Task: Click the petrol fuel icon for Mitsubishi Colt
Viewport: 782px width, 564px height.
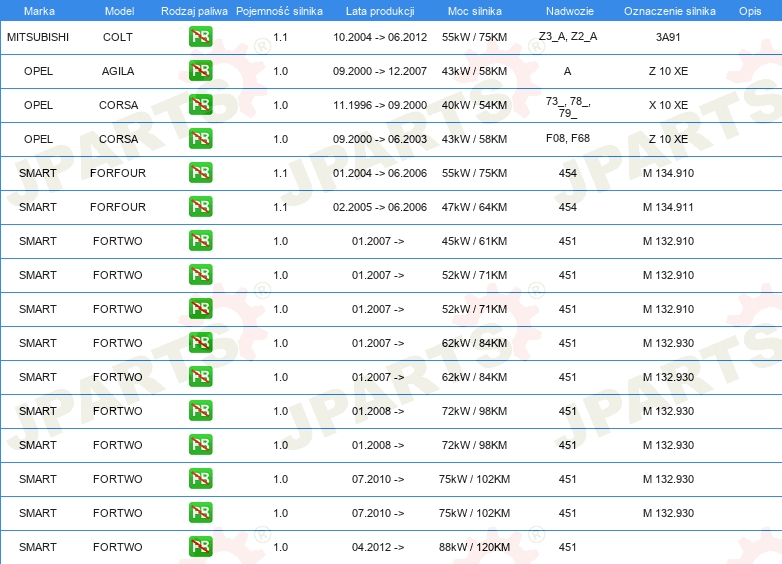Action: coord(200,37)
